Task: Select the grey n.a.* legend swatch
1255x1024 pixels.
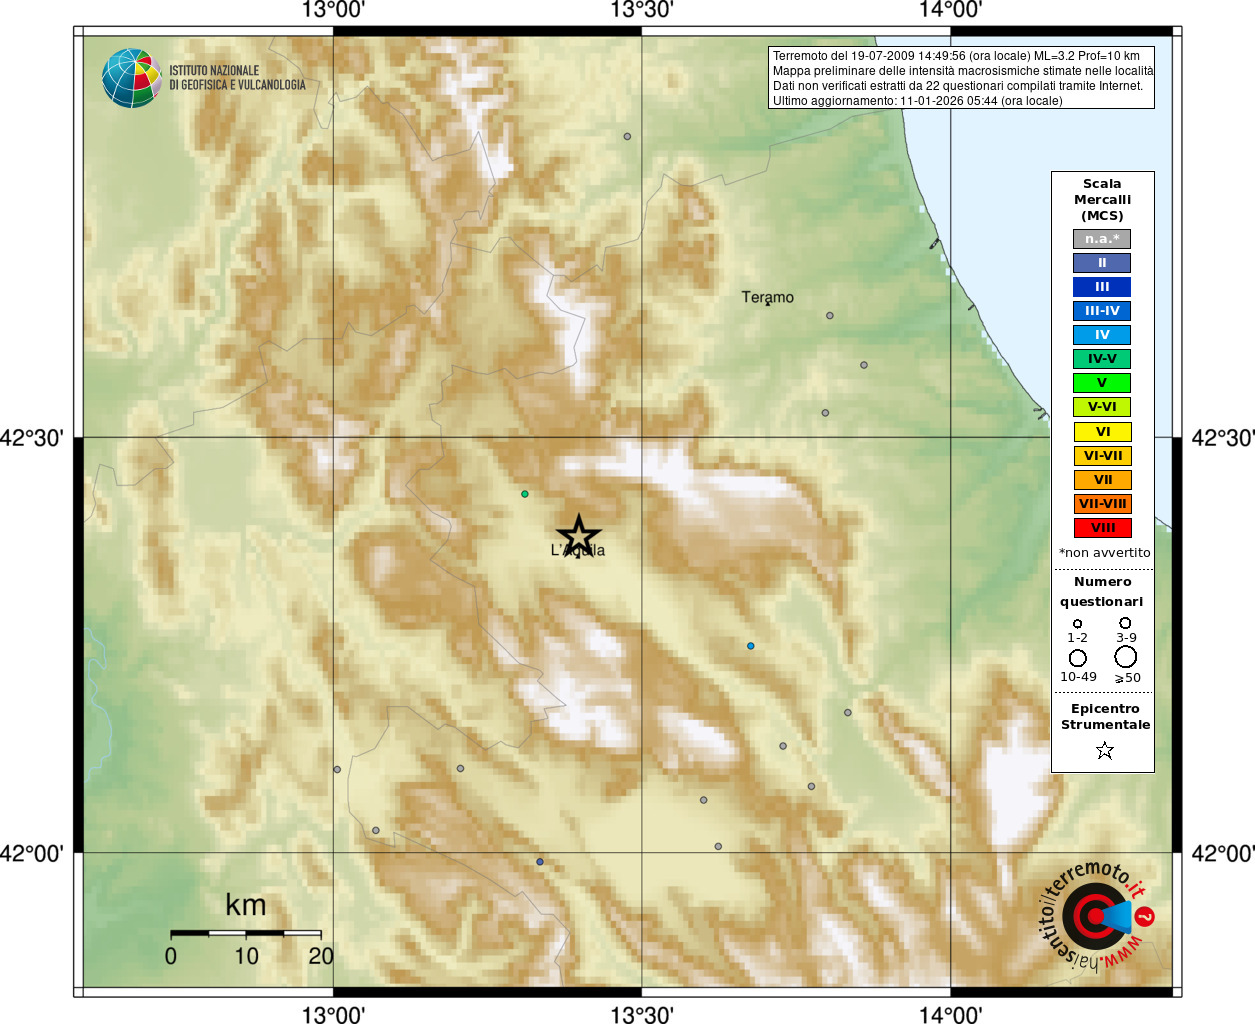Action: [1102, 239]
